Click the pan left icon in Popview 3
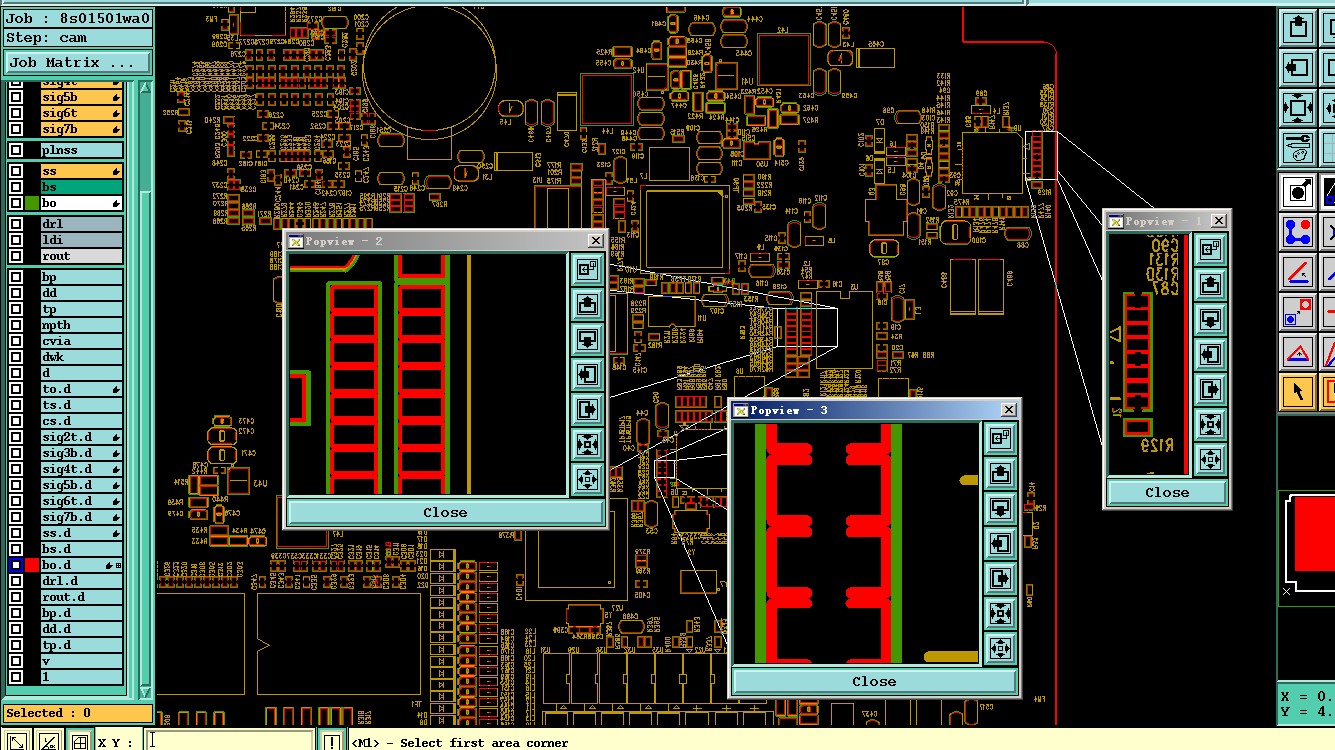1335x750 pixels. 1000,543
